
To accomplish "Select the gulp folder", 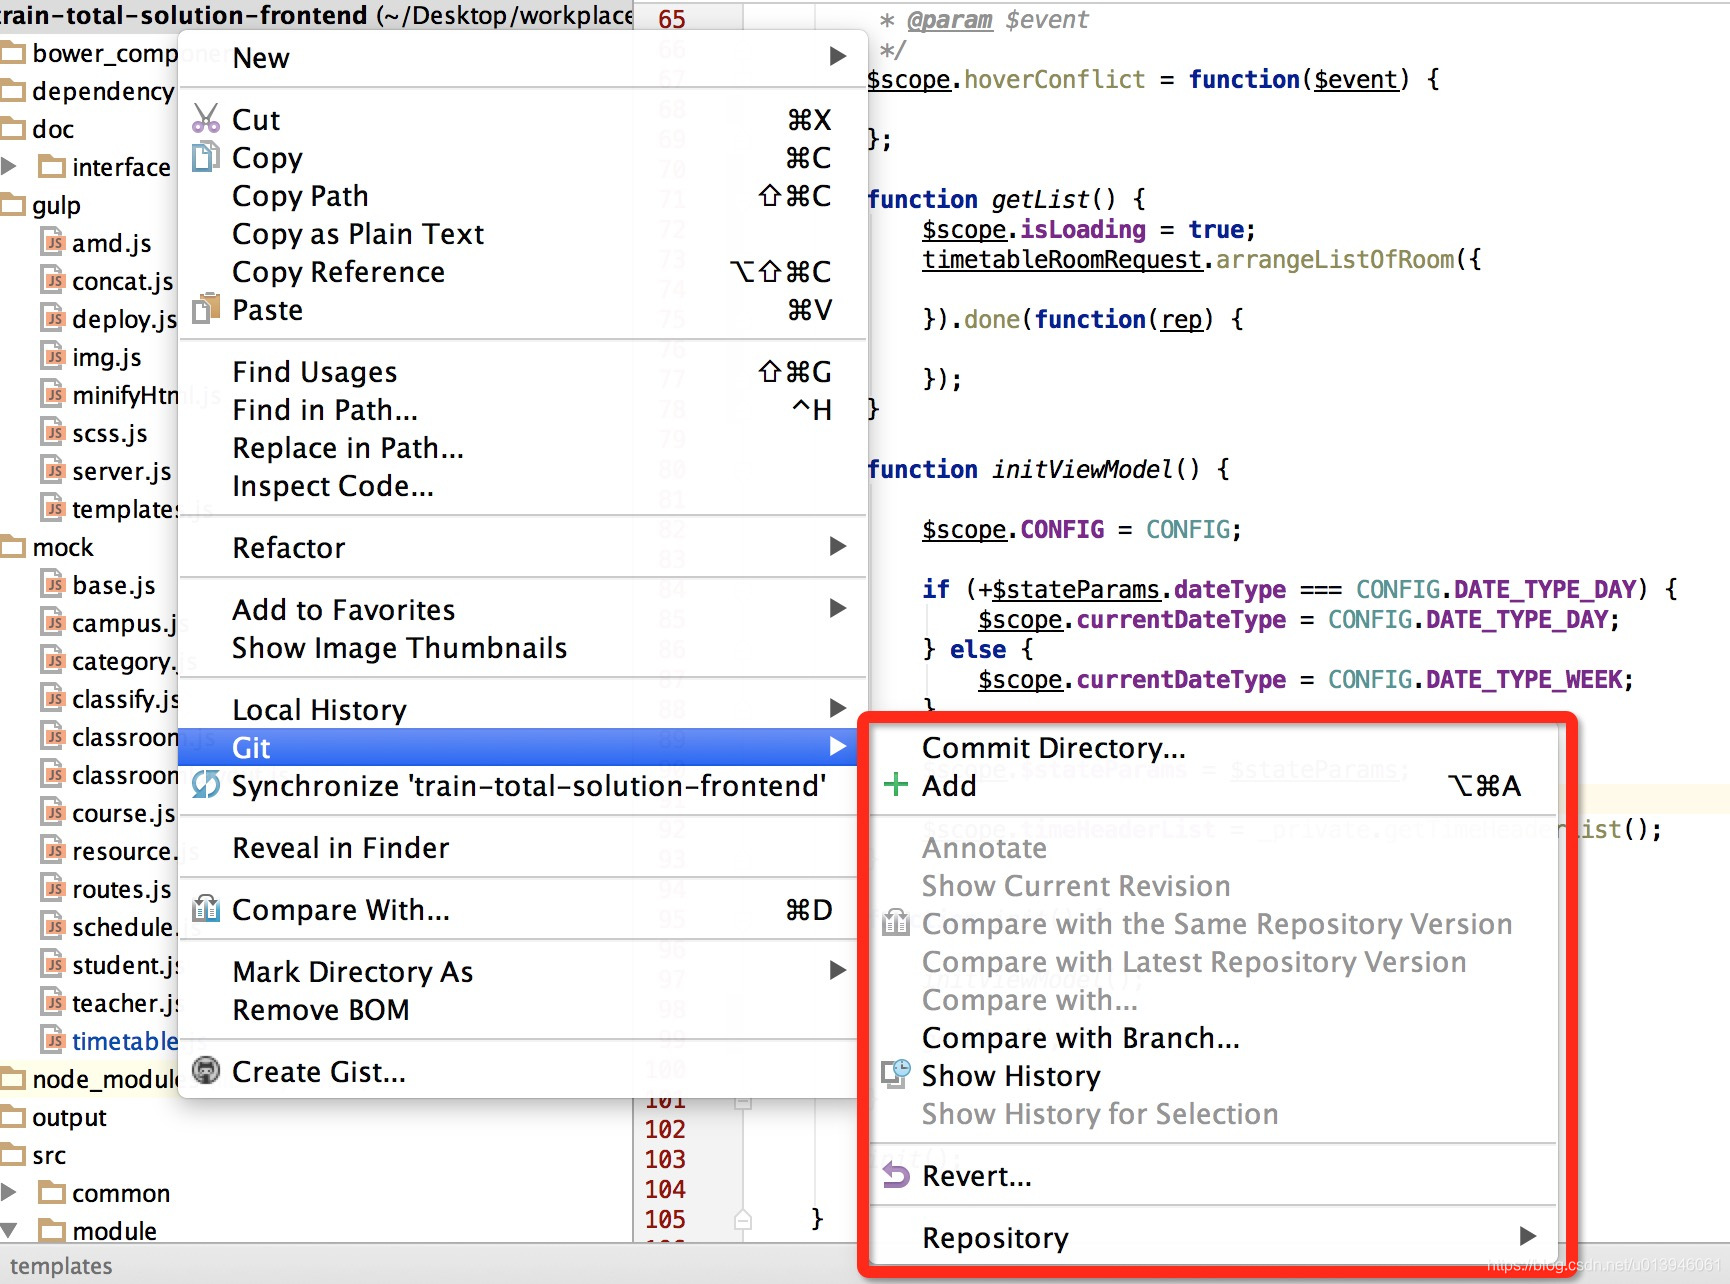I will 56,205.
